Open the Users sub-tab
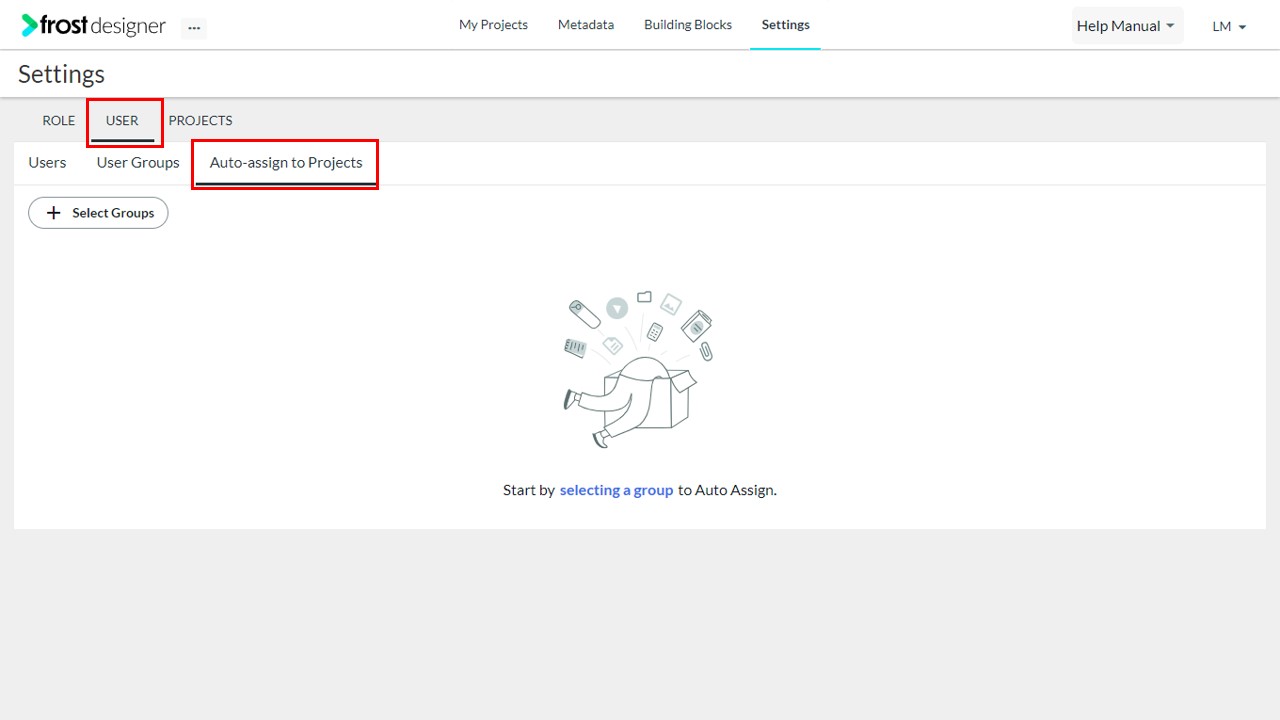The height and width of the screenshot is (720, 1280). coord(47,162)
